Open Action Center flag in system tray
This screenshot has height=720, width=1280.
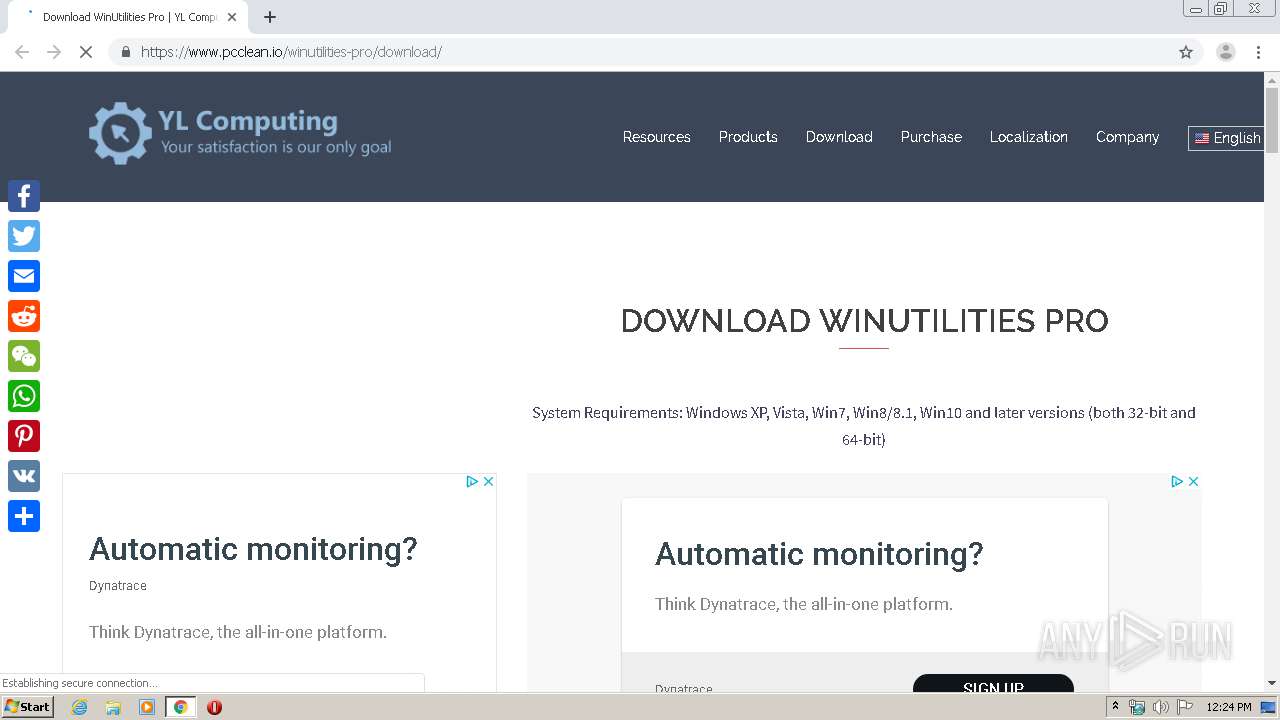click(1185, 707)
